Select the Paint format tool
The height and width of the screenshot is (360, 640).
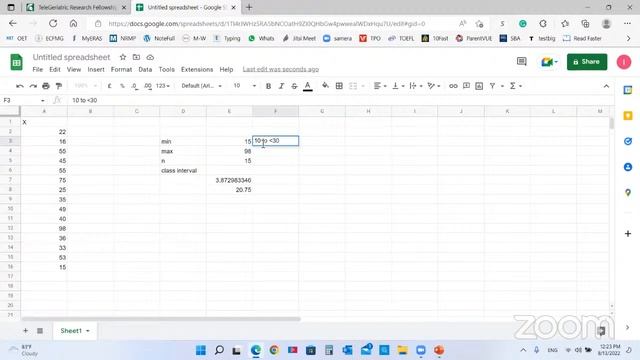coord(59,86)
